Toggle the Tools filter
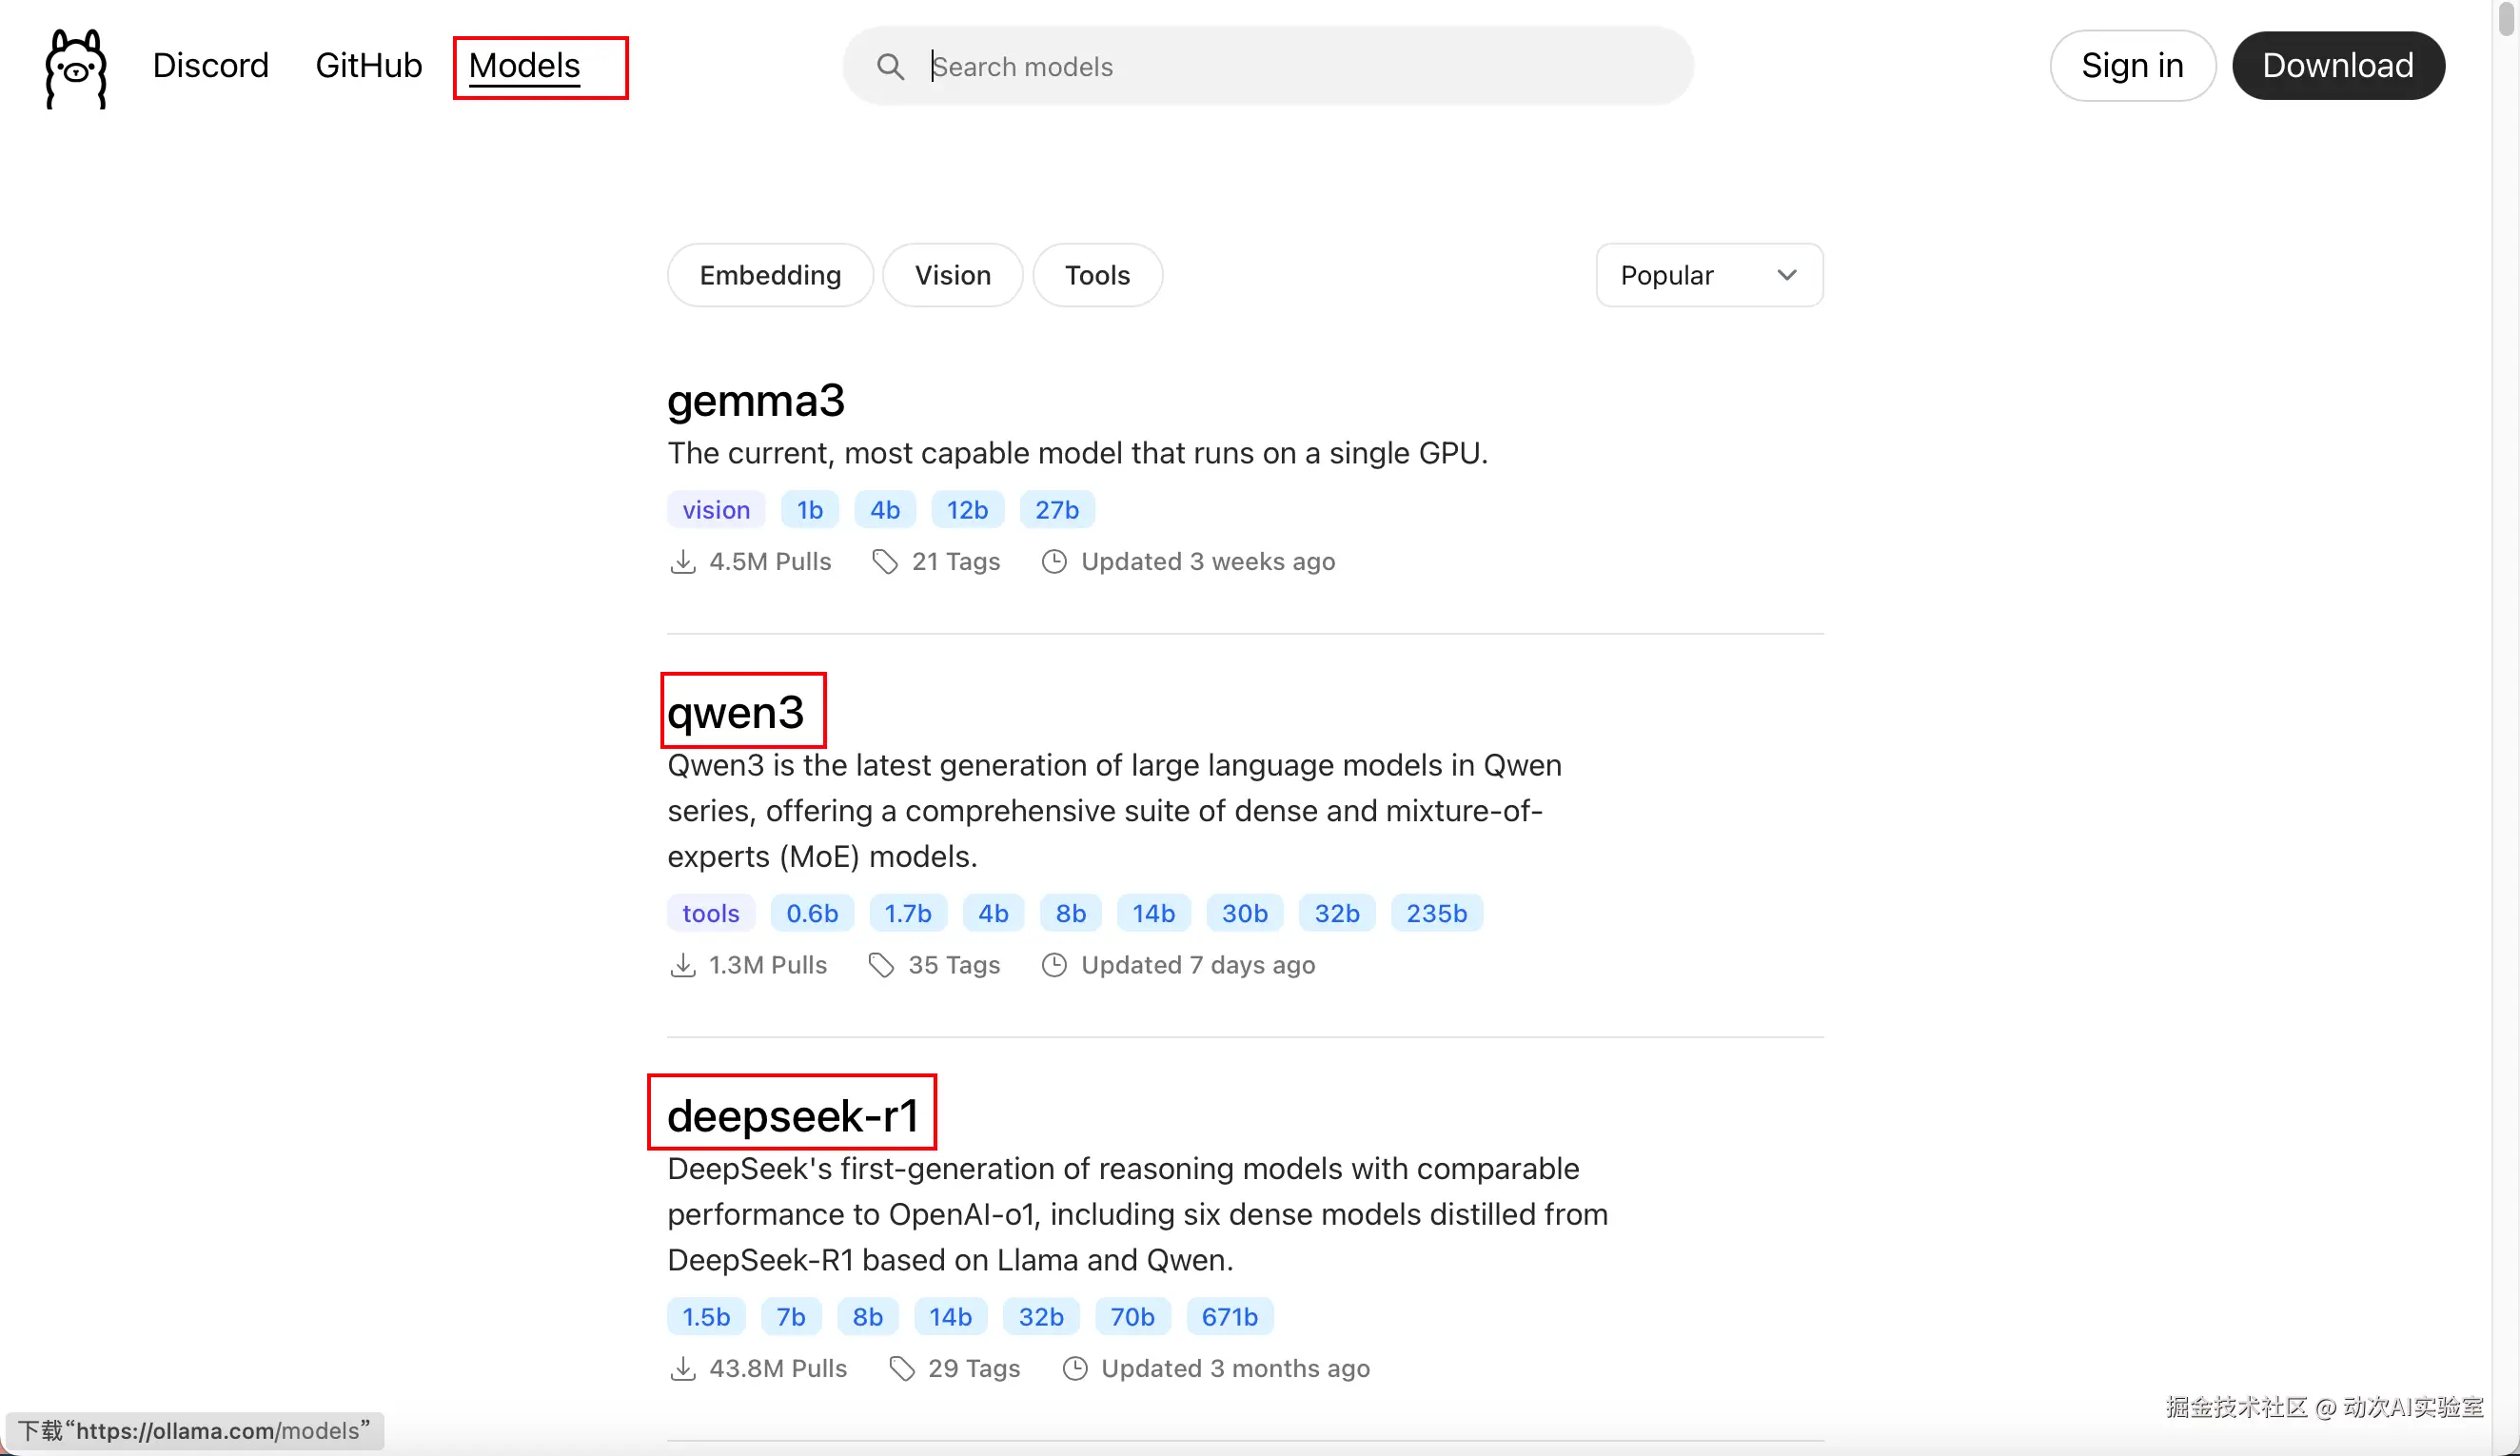This screenshot has width=2520, height=1456. [x=1097, y=275]
